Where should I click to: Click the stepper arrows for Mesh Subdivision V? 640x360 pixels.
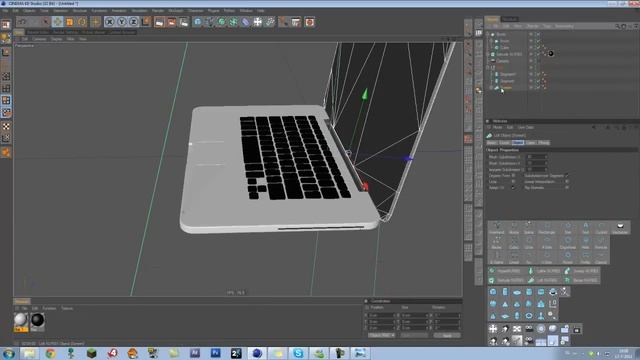click(546, 163)
